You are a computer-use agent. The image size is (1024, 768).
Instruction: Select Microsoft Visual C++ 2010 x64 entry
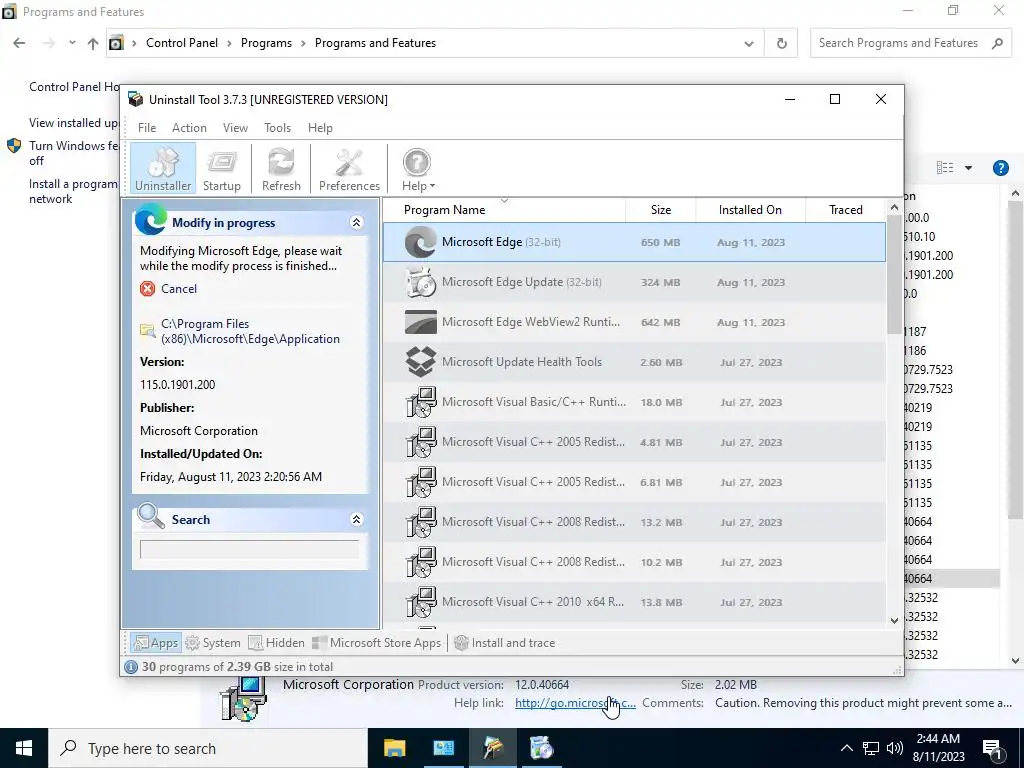[x=634, y=601]
